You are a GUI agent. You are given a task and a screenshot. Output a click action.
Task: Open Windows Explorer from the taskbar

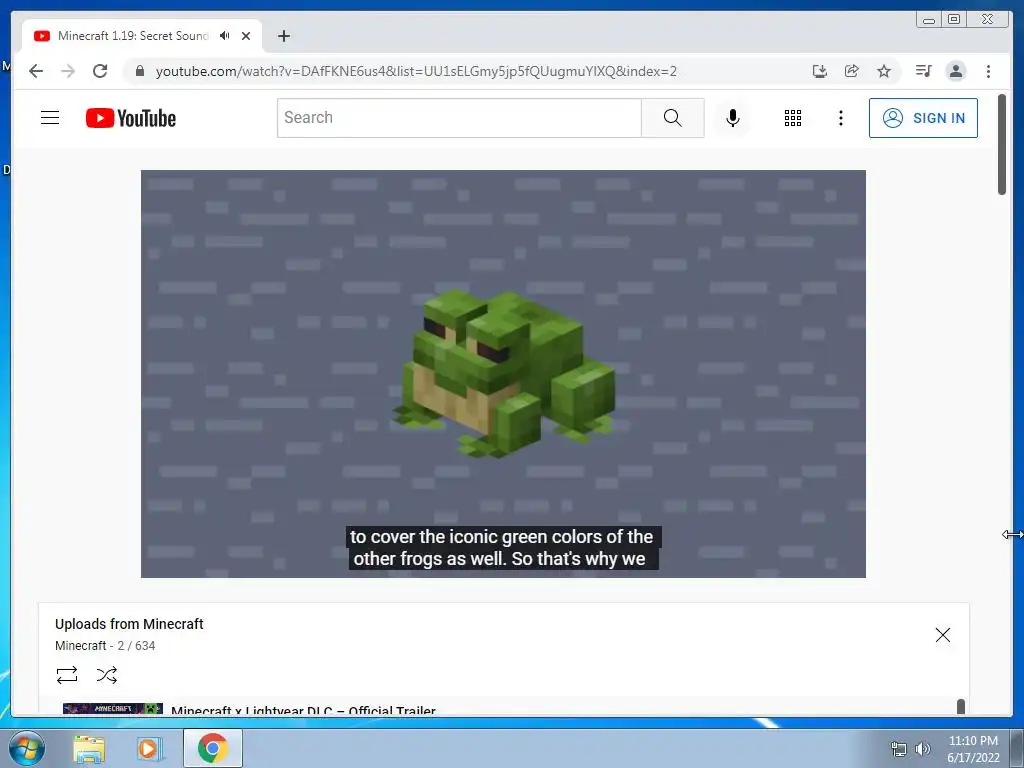click(x=89, y=749)
